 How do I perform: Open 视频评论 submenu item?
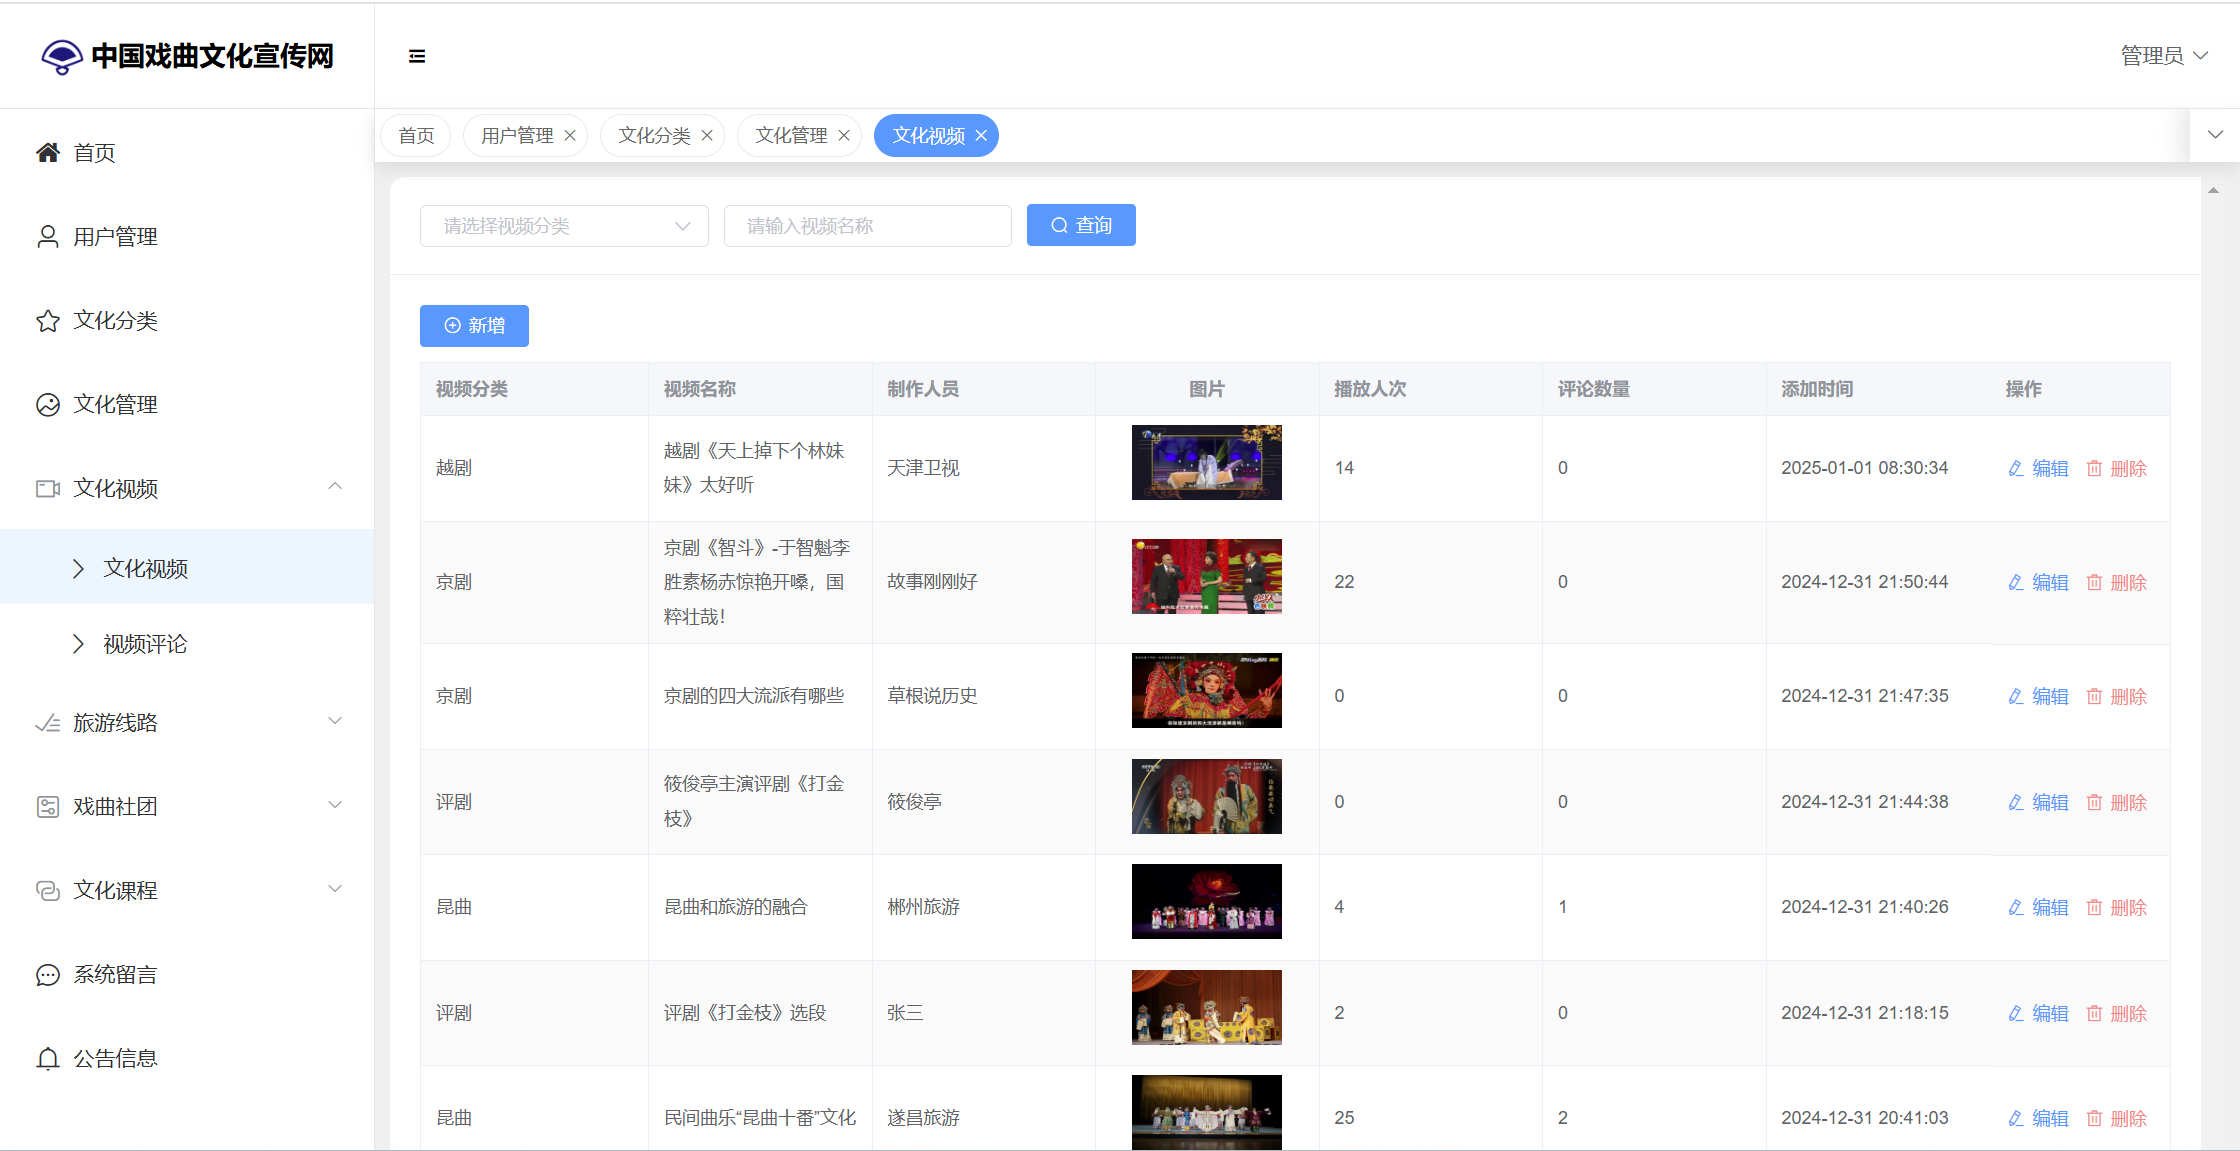coord(145,644)
